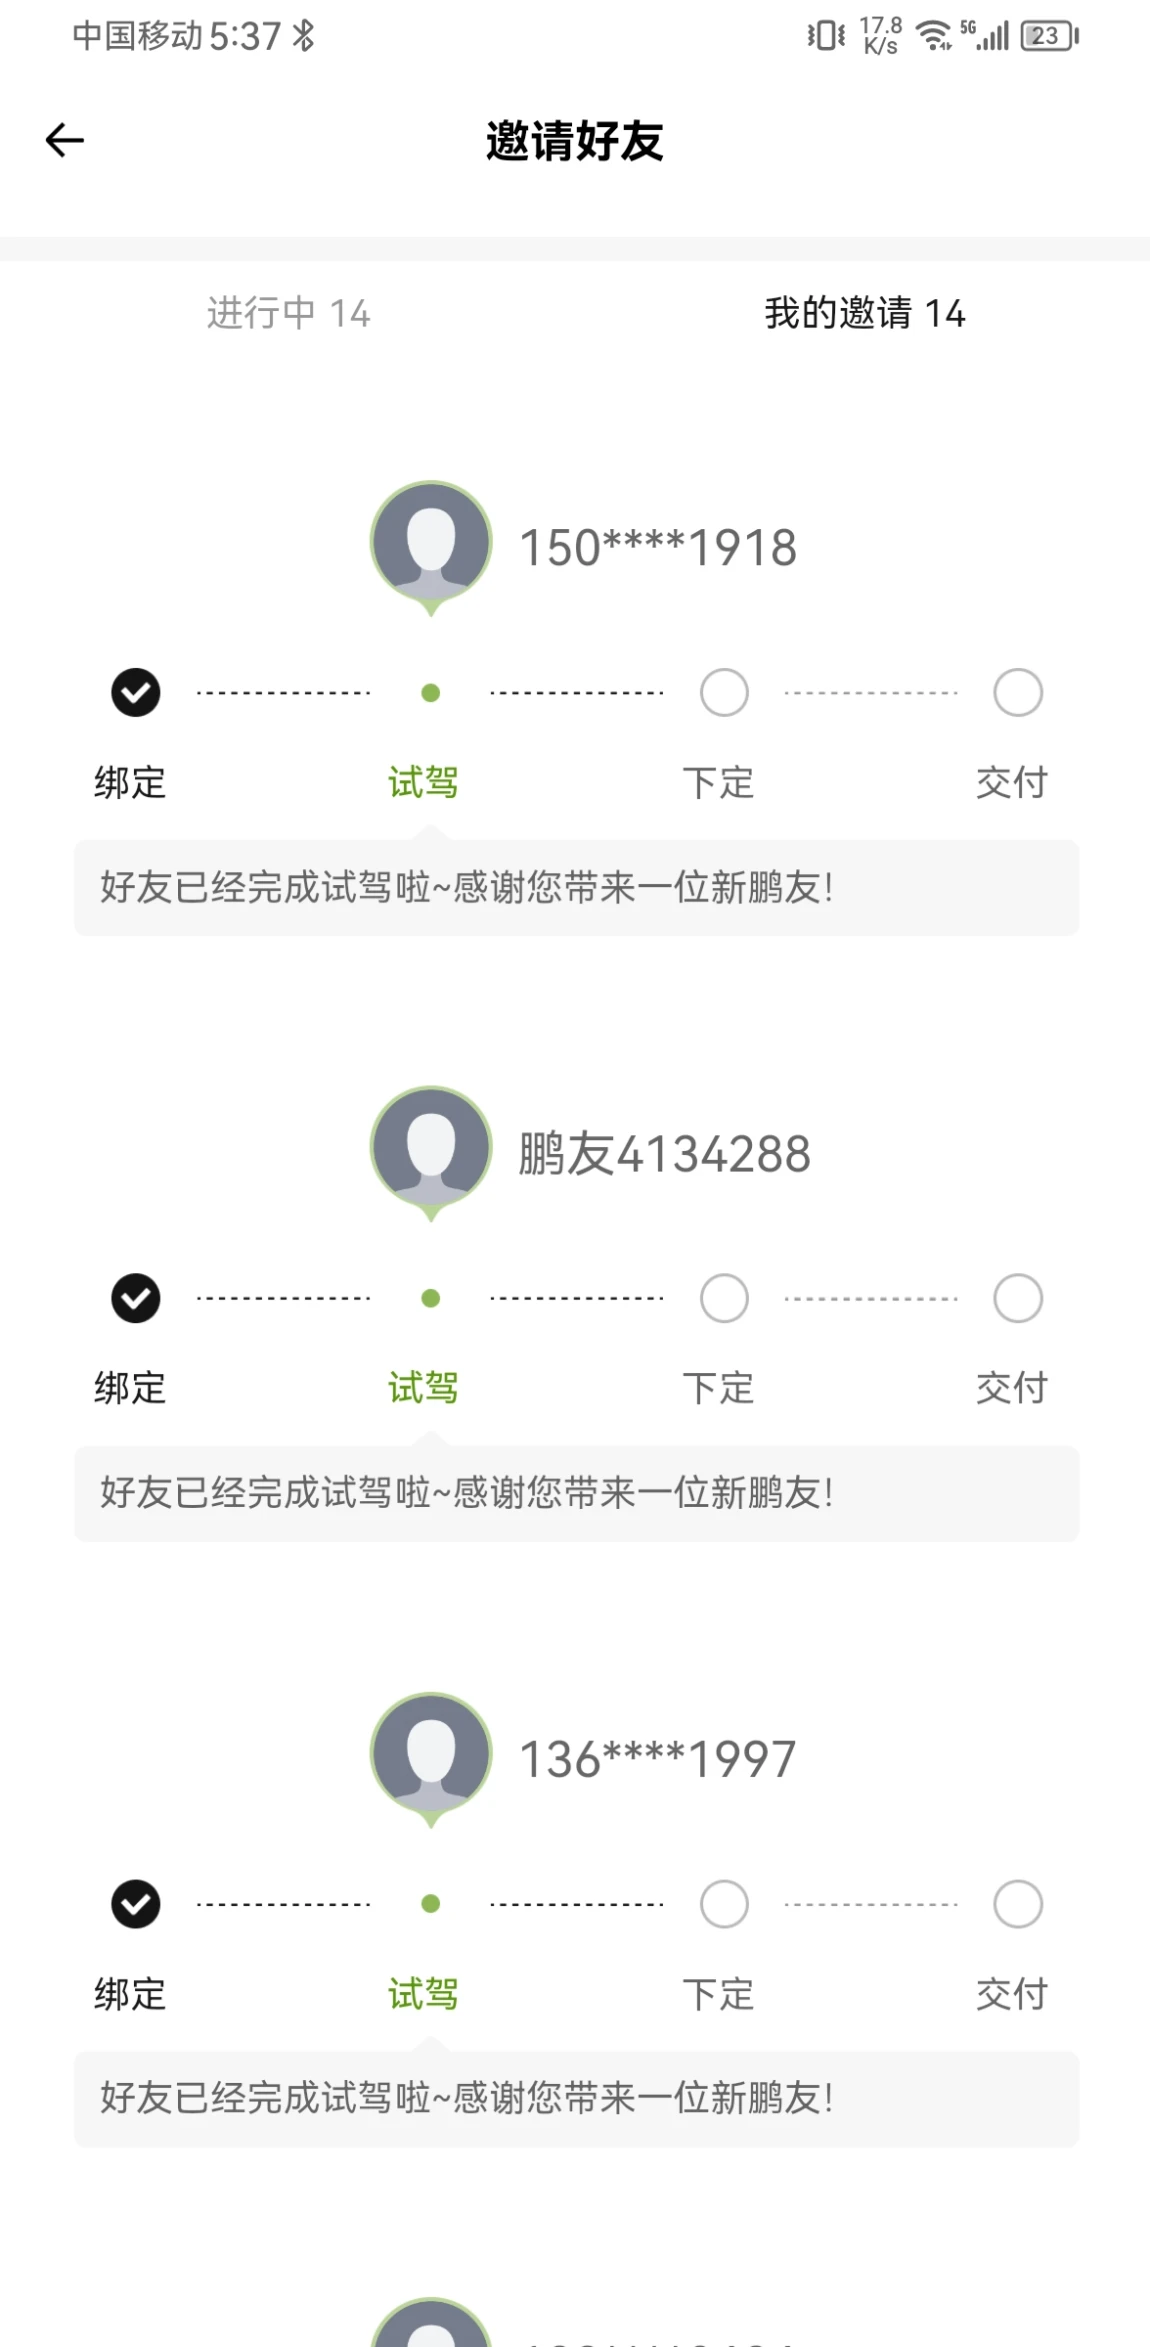Image resolution: width=1150 pixels, height=2347 pixels.
Task: Tap the 下定 step label for 136****1997
Action: [718, 1994]
